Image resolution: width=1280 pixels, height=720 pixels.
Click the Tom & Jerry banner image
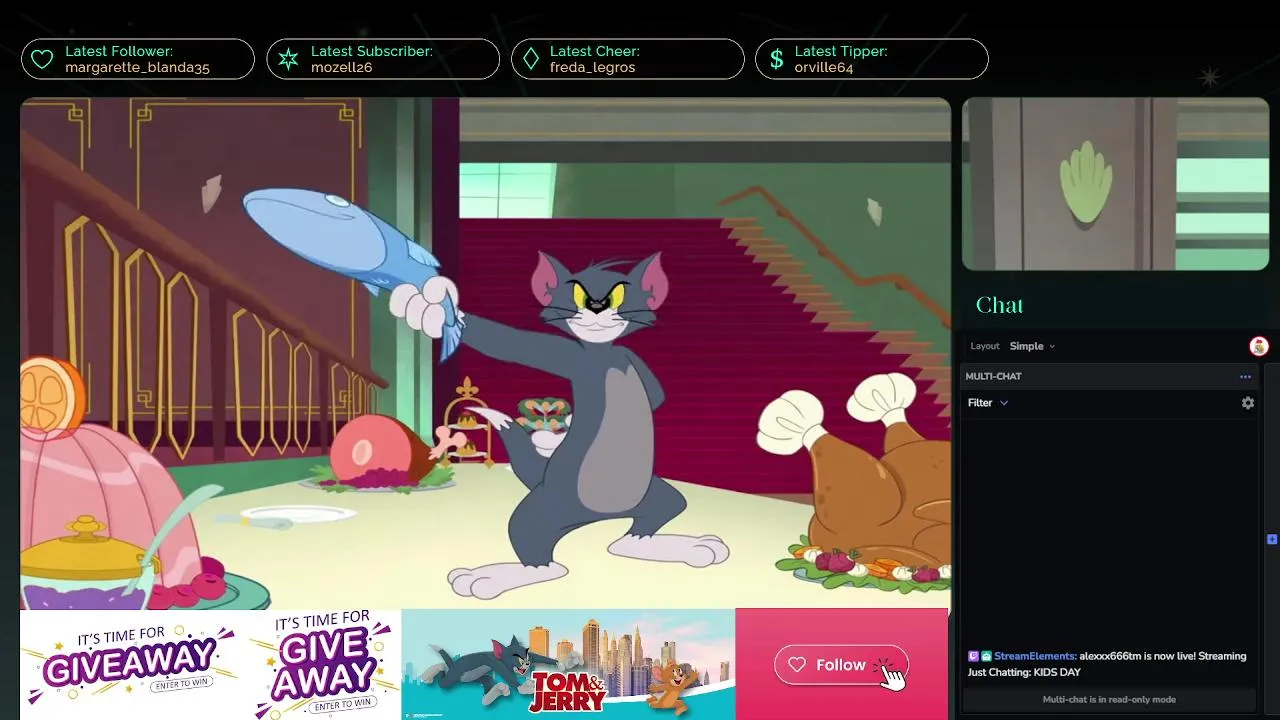click(x=568, y=664)
